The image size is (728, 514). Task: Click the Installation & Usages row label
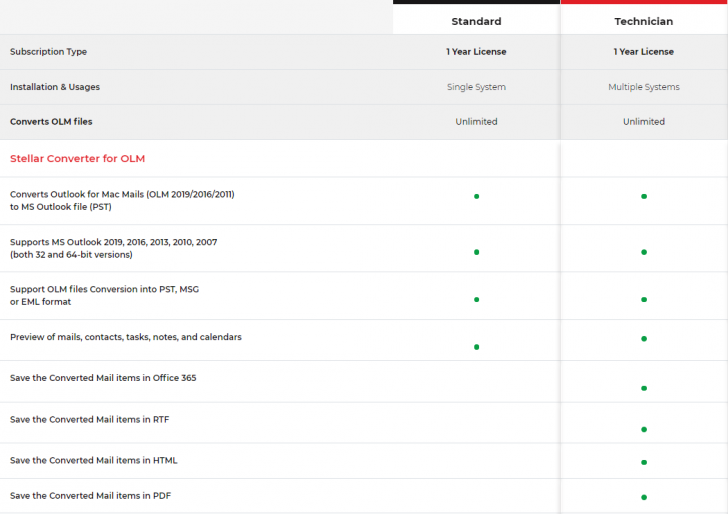[55, 87]
